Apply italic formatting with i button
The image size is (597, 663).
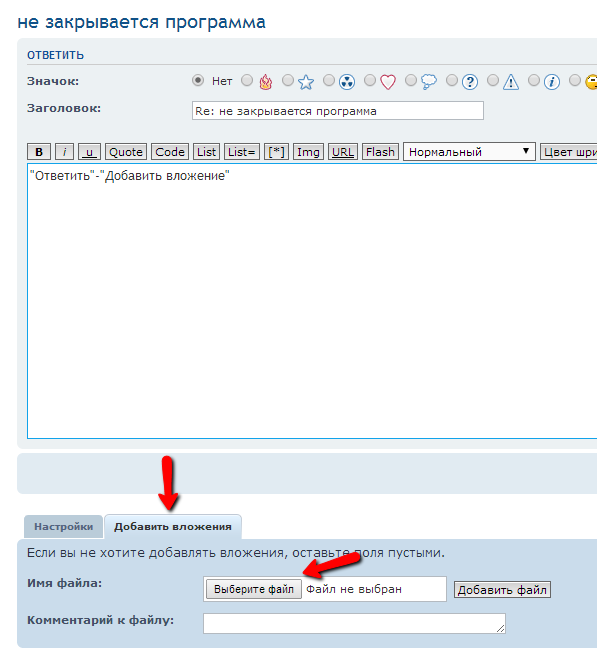pyautogui.click(x=64, y=152)
